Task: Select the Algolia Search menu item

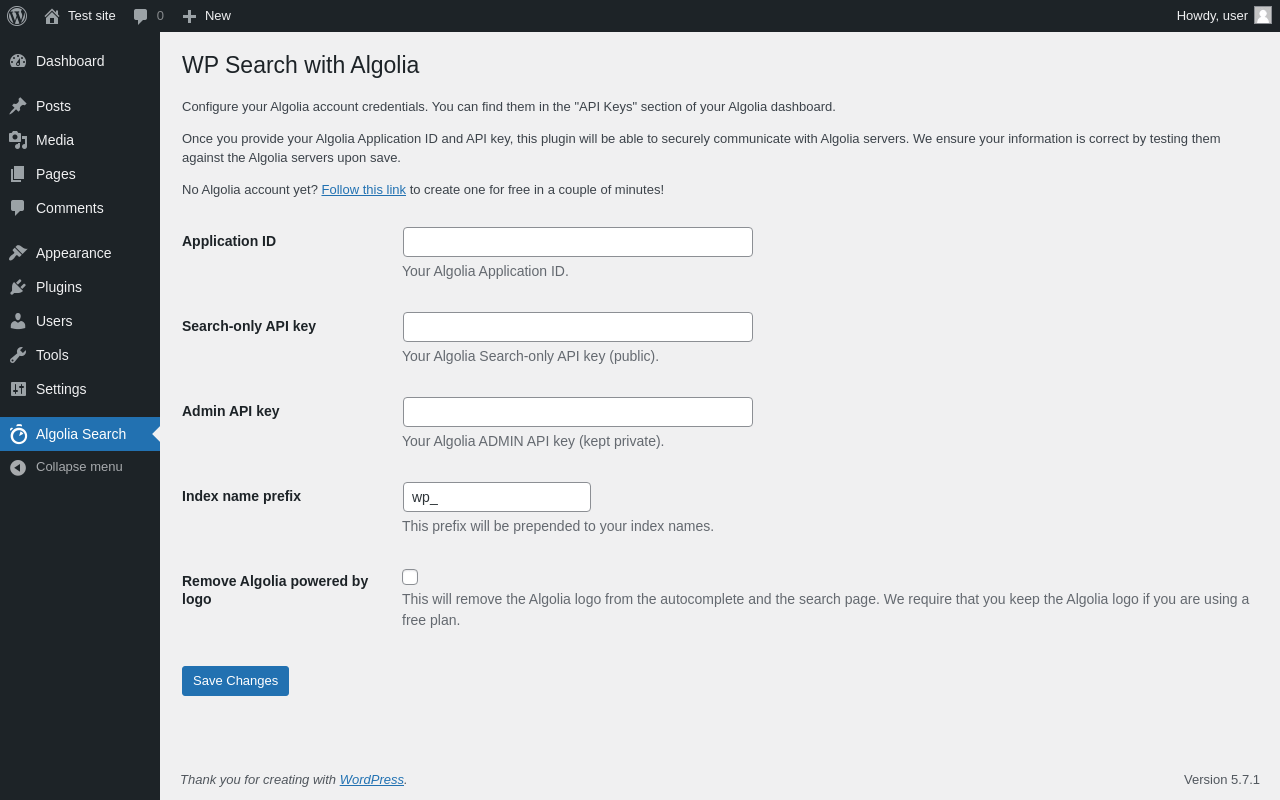Action: coord(80,434)
